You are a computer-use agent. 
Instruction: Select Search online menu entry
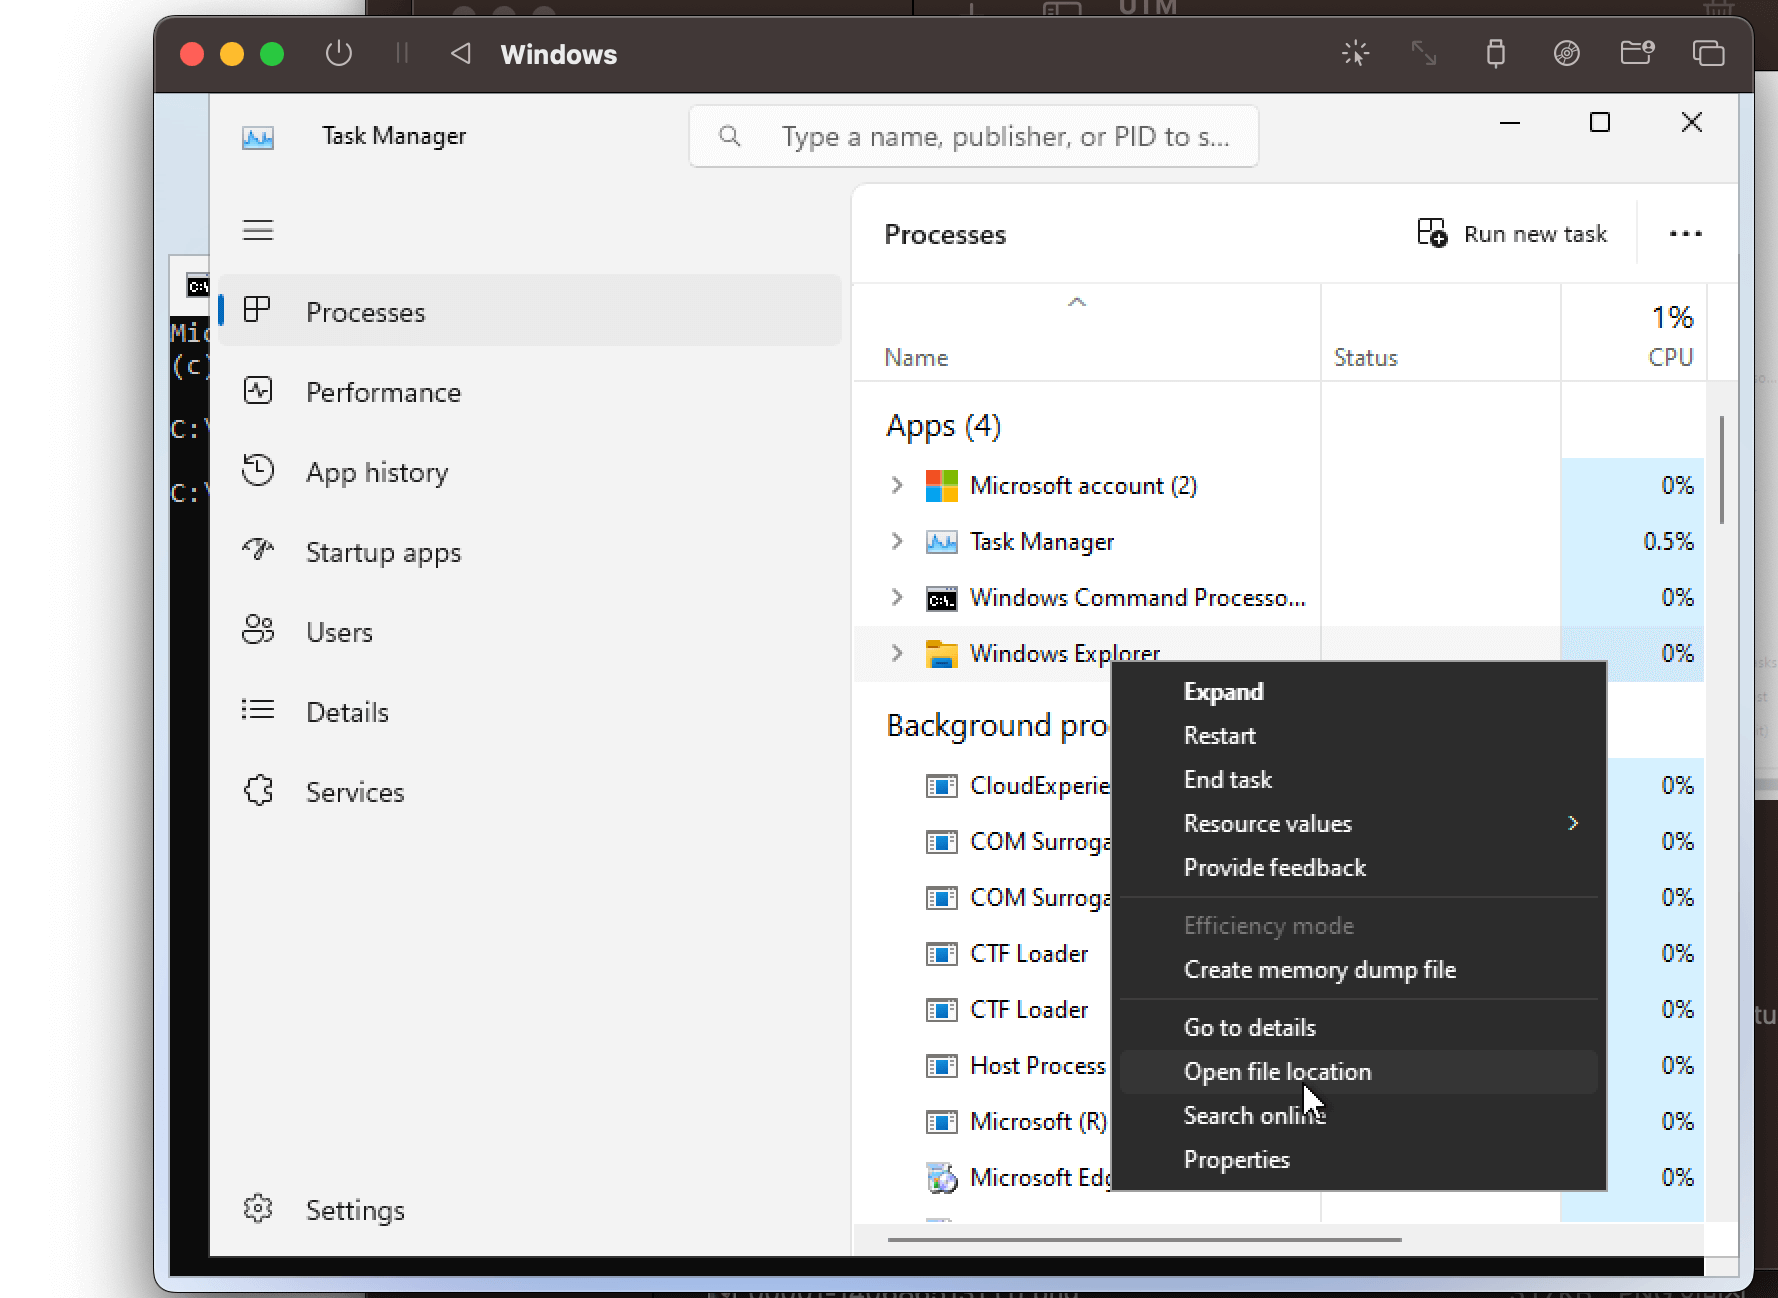pyautogui.click(x=1358, y=1116)
